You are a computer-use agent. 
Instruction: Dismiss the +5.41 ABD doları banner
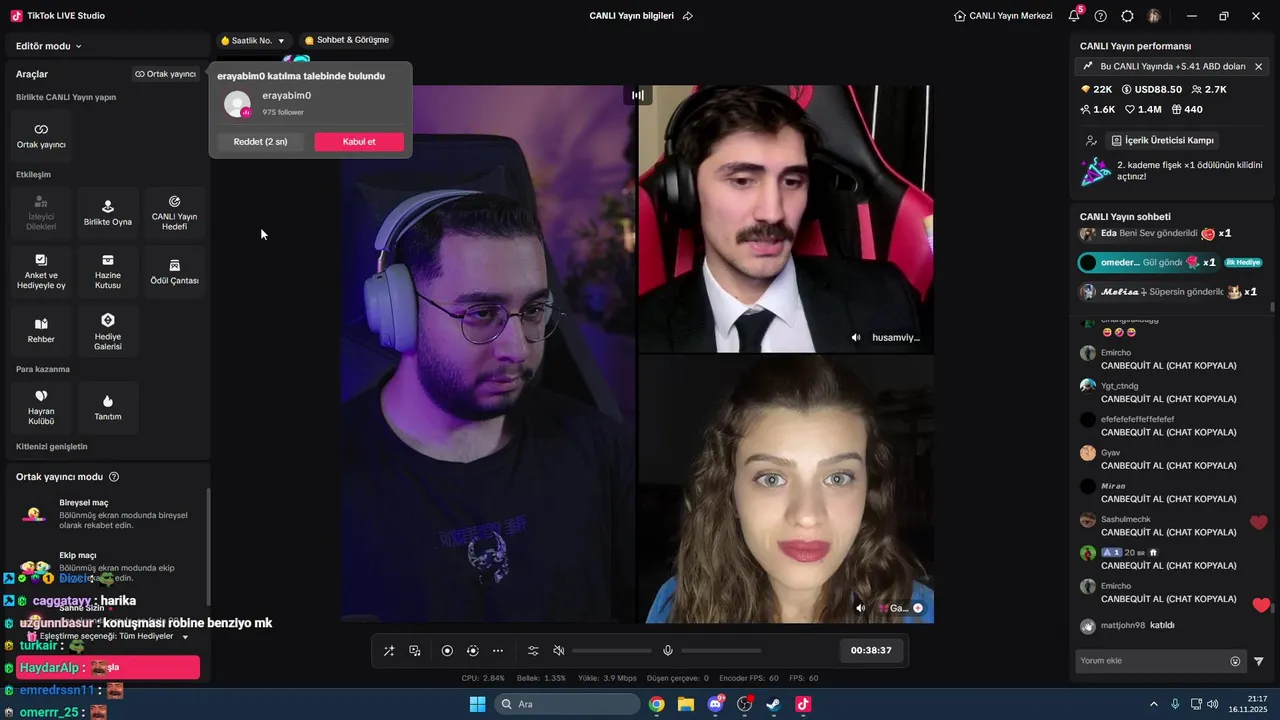[x=1258, y=66]
